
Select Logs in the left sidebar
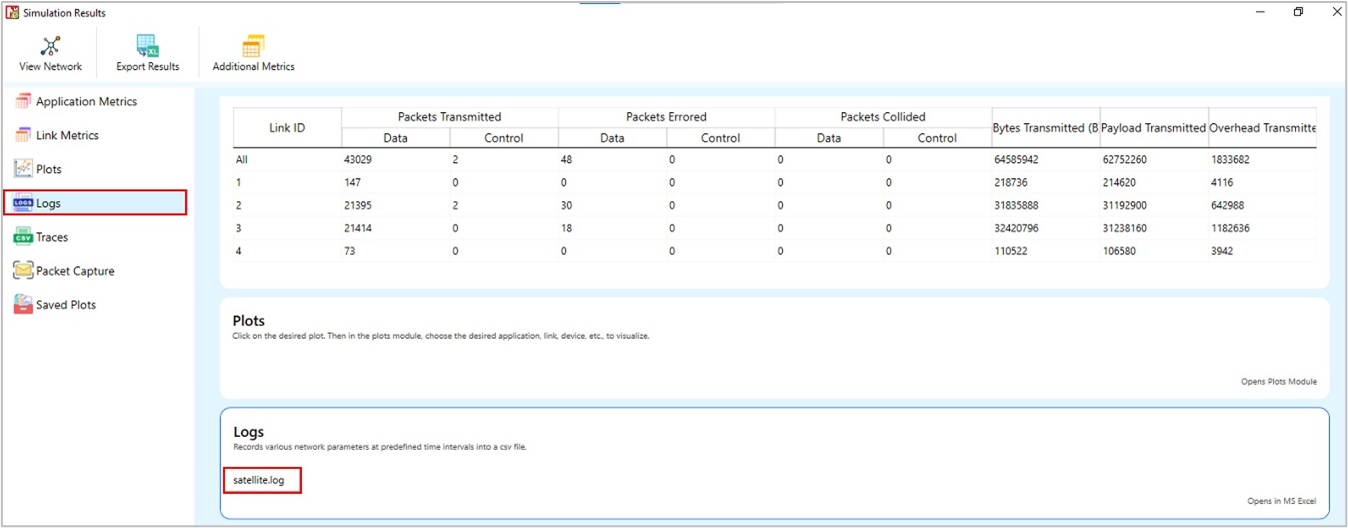48,203
